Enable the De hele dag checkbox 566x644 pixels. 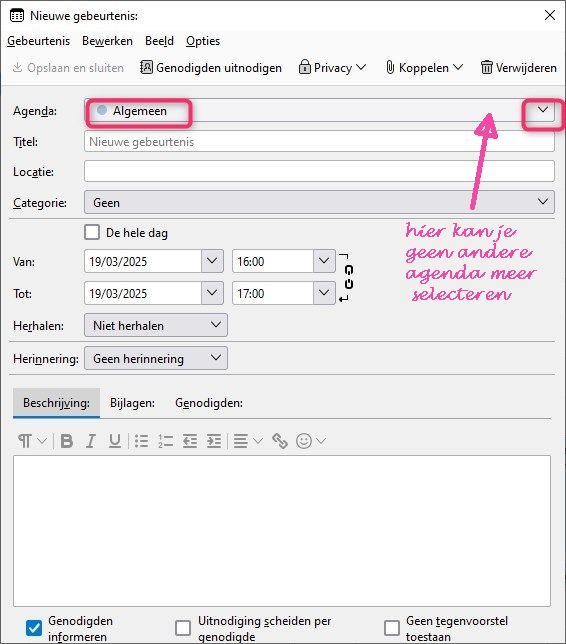point(92,232)
